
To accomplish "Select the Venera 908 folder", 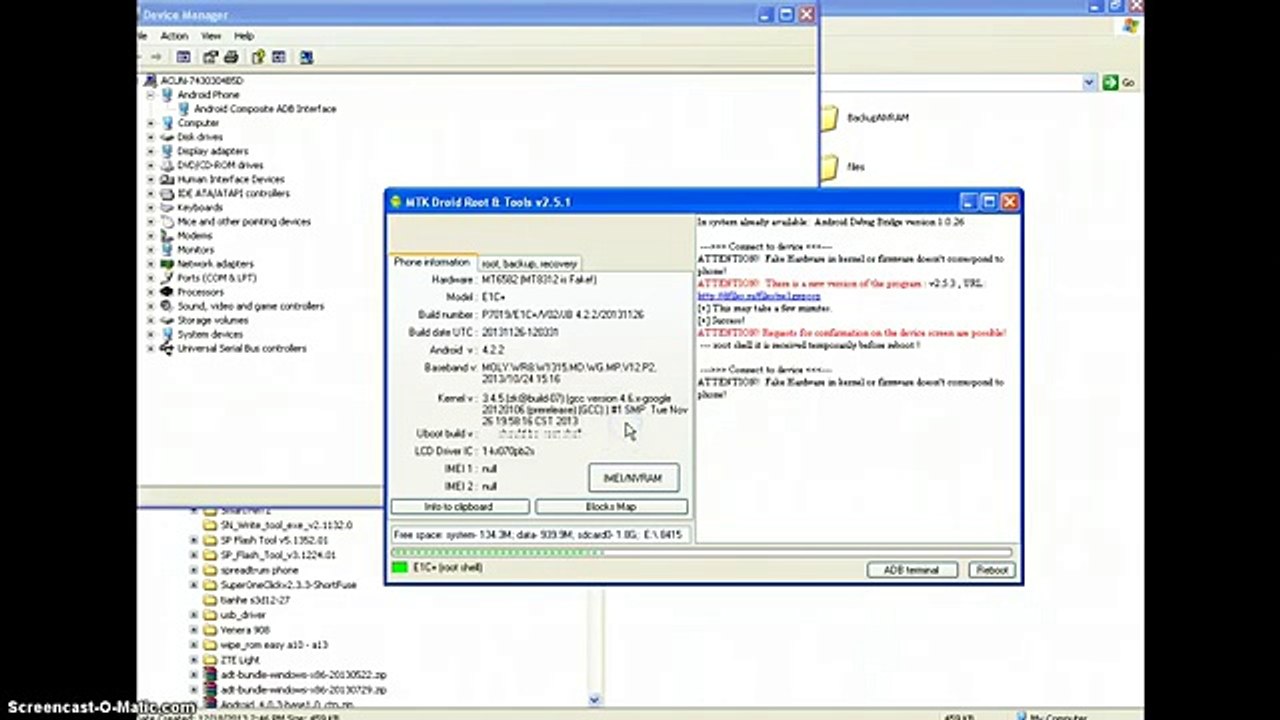I will (245, 630).
